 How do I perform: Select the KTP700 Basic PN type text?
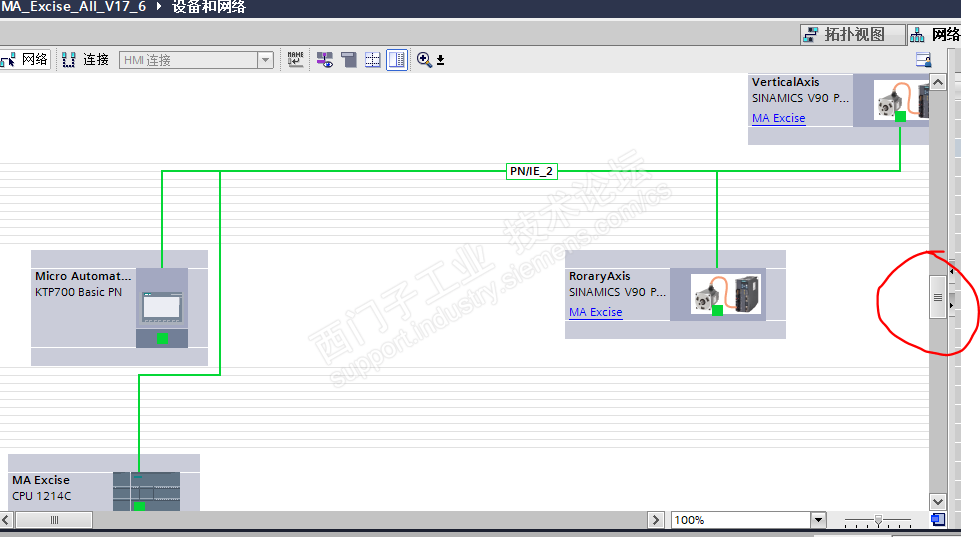pyautogui.click(x=78, y=292)
